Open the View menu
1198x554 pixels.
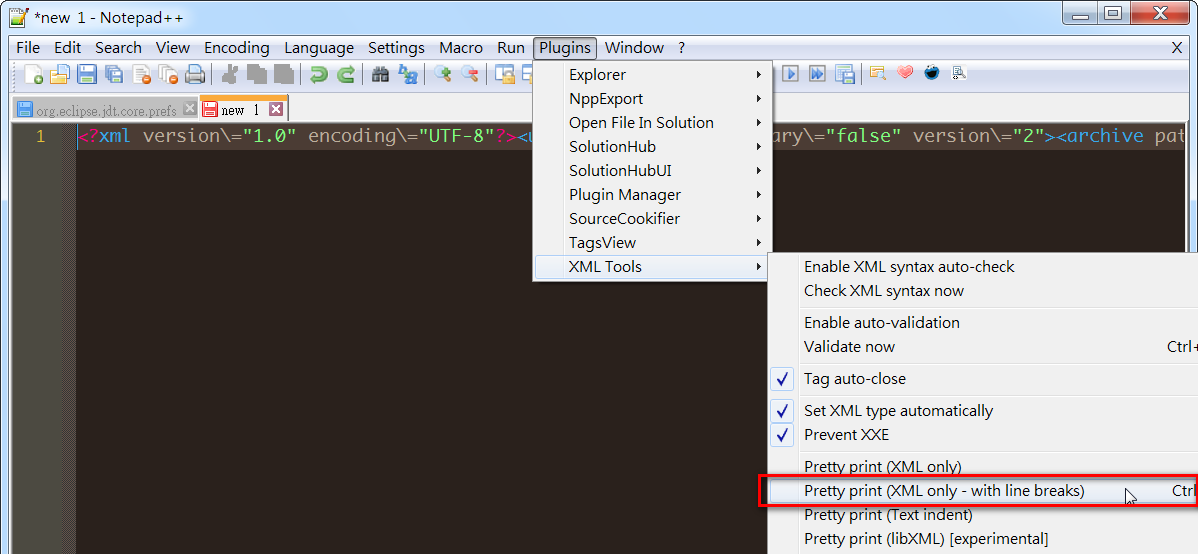pos(173,48)
